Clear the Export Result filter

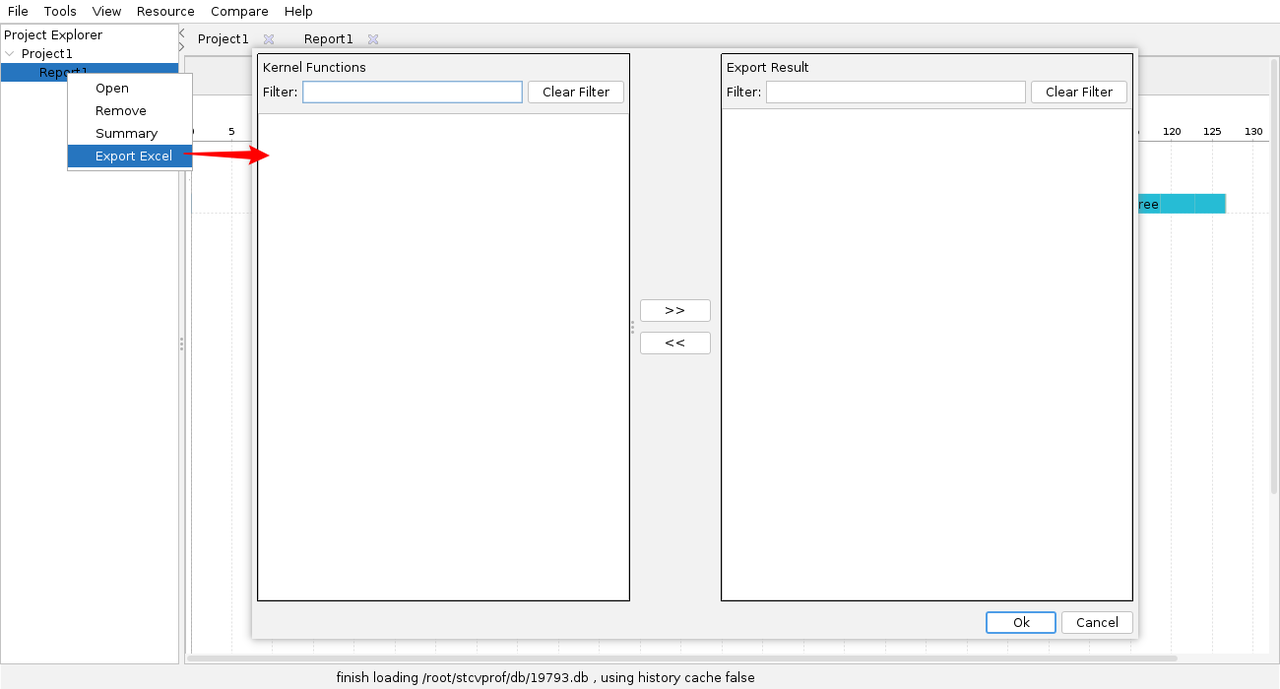(1079, 92)
